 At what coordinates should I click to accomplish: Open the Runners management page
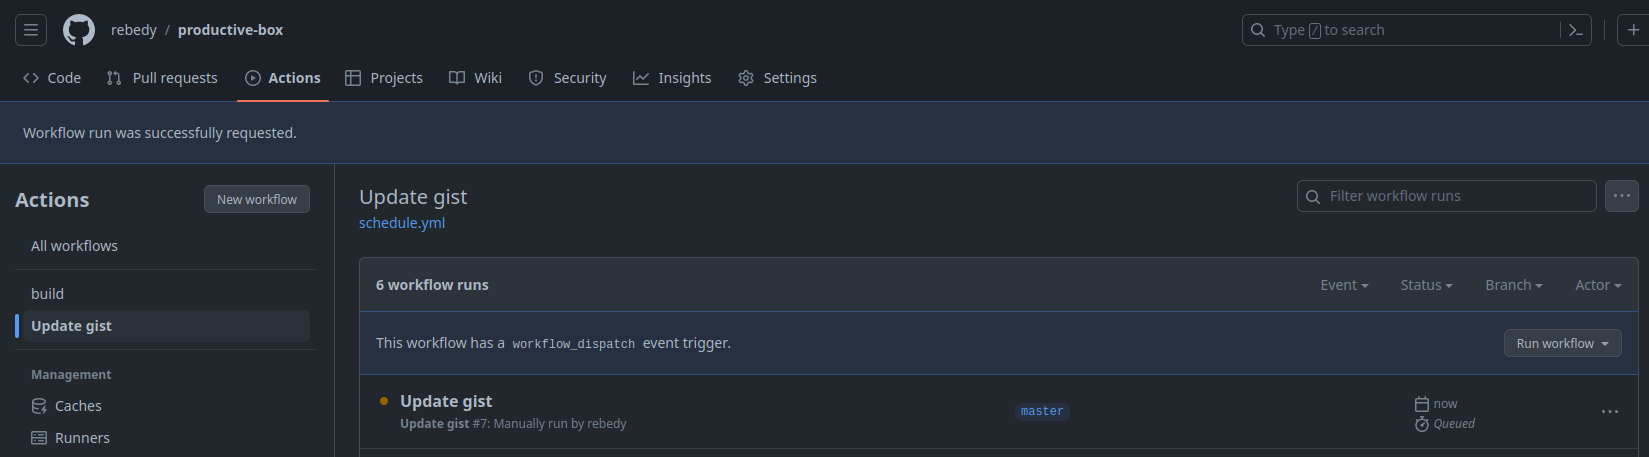70,438
